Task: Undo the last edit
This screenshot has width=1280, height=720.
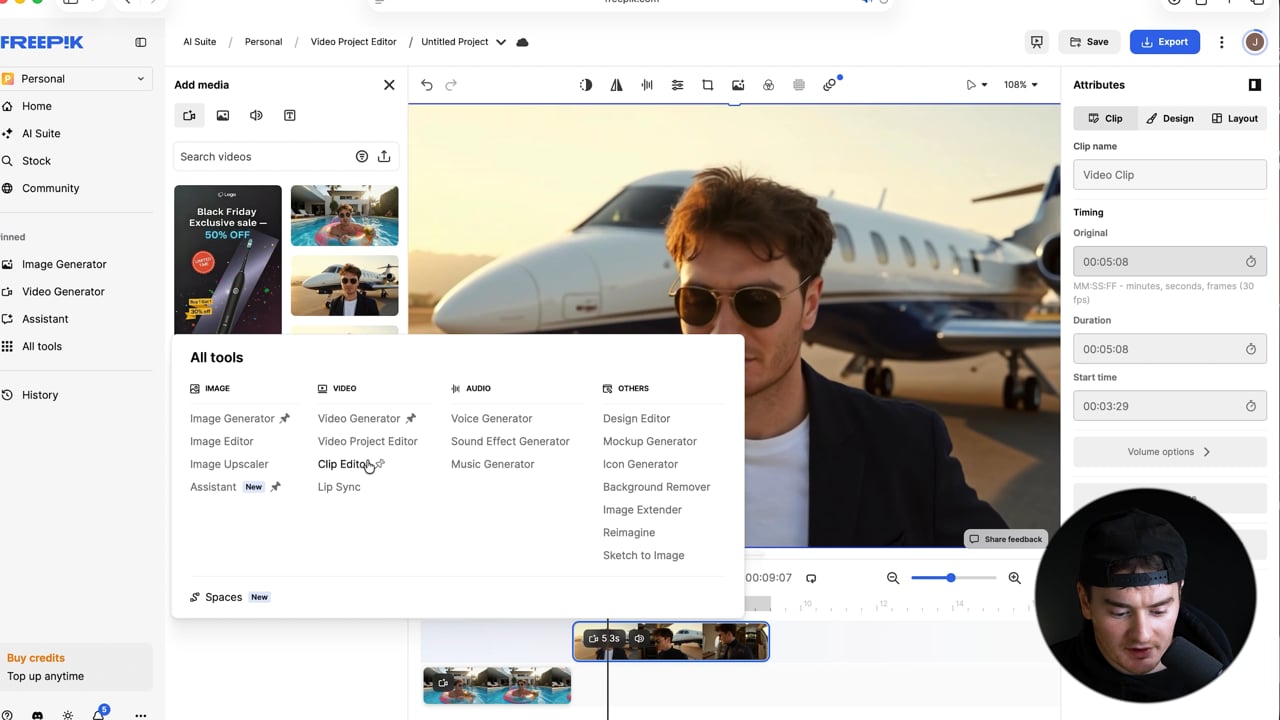Action: (x=427, y=85)
